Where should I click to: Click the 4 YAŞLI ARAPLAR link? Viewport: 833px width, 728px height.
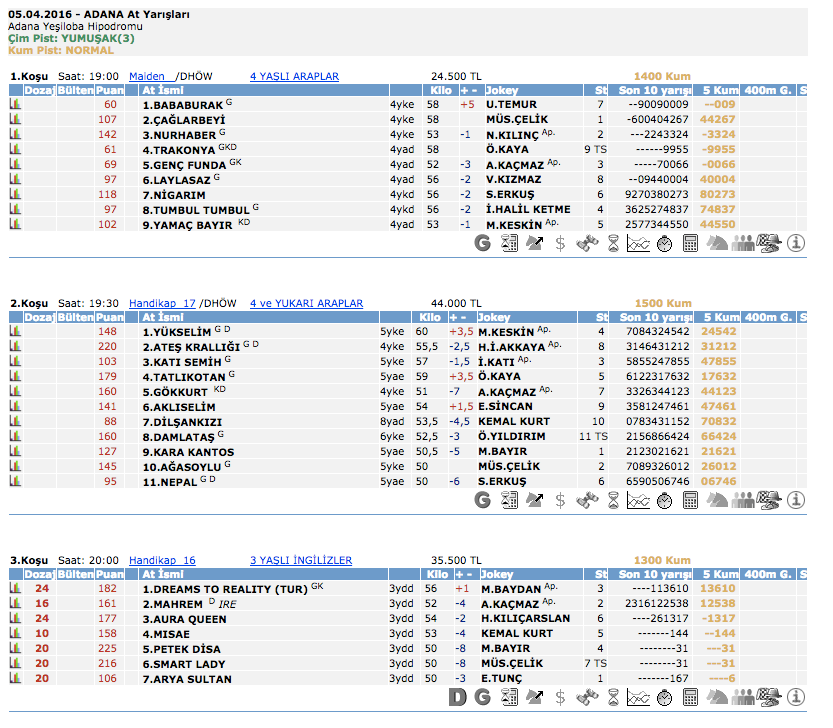click(294, 76)
